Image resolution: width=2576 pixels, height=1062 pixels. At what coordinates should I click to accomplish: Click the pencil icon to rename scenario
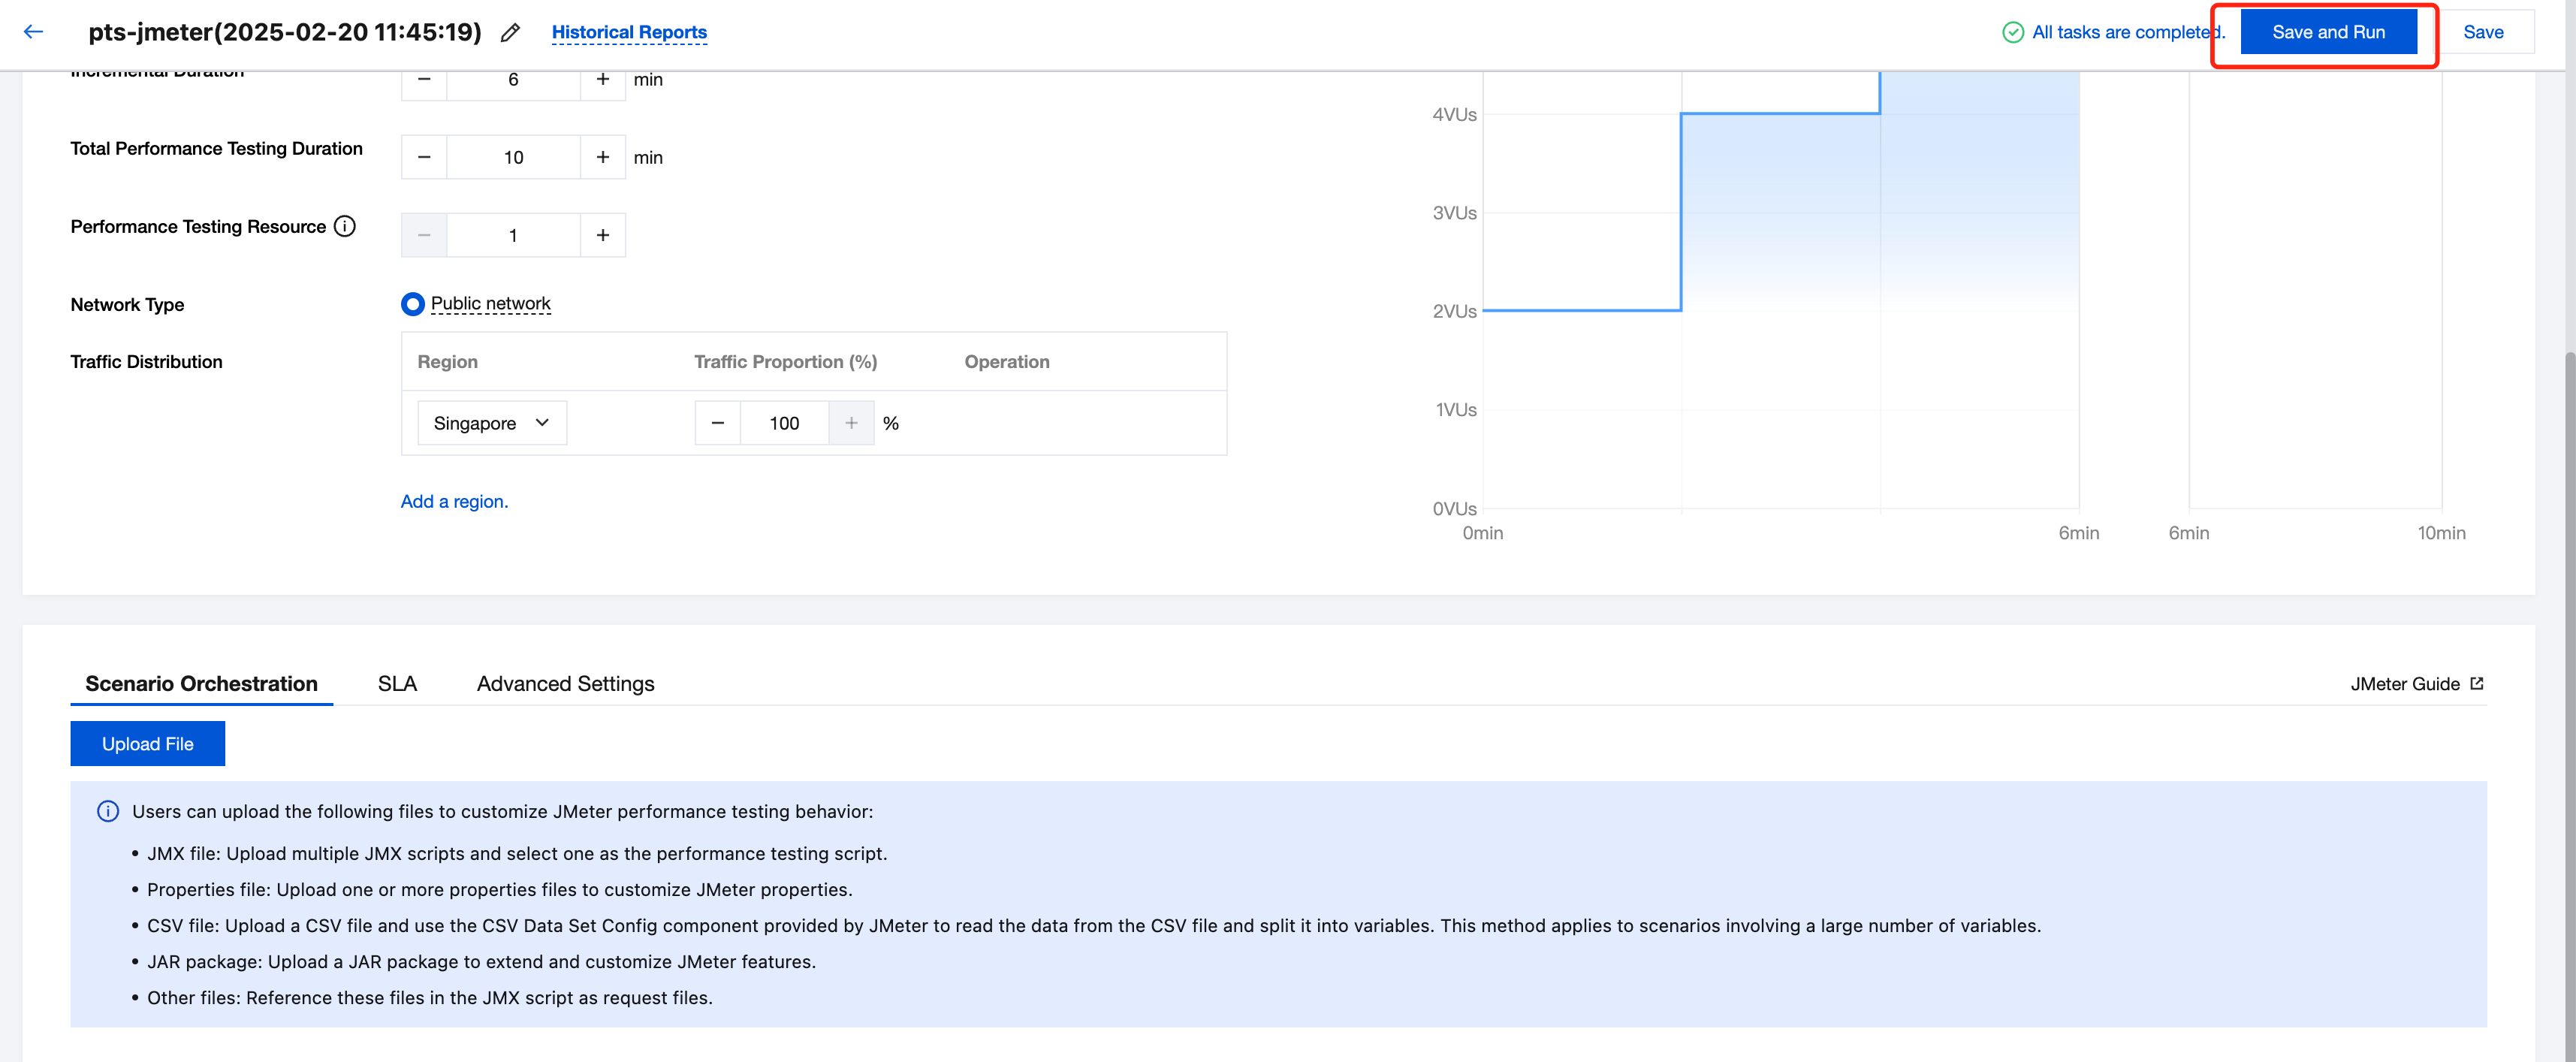510,33
